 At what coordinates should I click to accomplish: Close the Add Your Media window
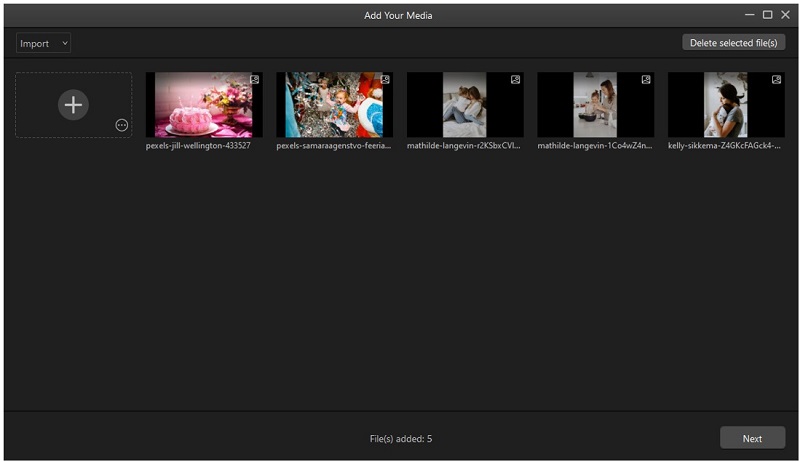pyautogui.click(x=785, y=15)
